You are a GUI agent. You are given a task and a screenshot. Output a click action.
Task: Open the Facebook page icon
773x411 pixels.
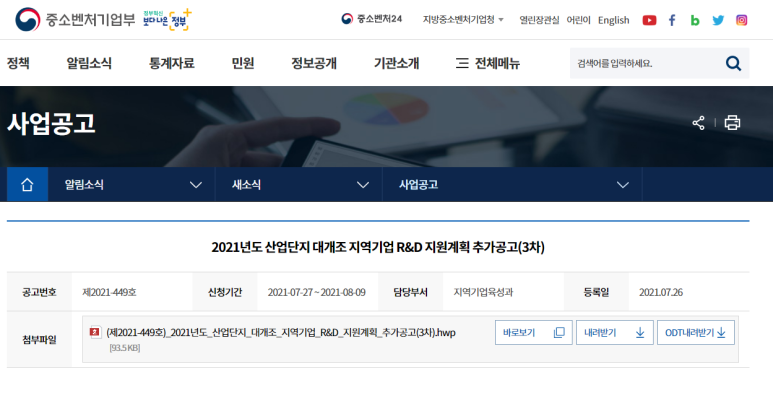pos(672,20)
